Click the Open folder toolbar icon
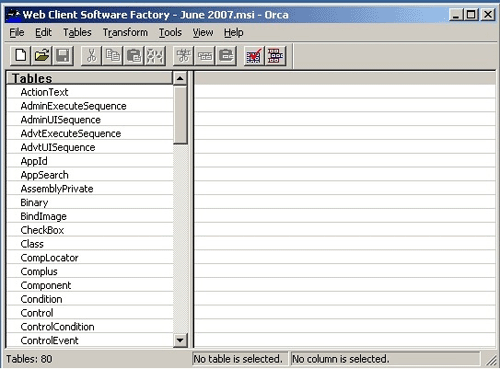Viewport: 500px width, 369px height. point(42,56)
